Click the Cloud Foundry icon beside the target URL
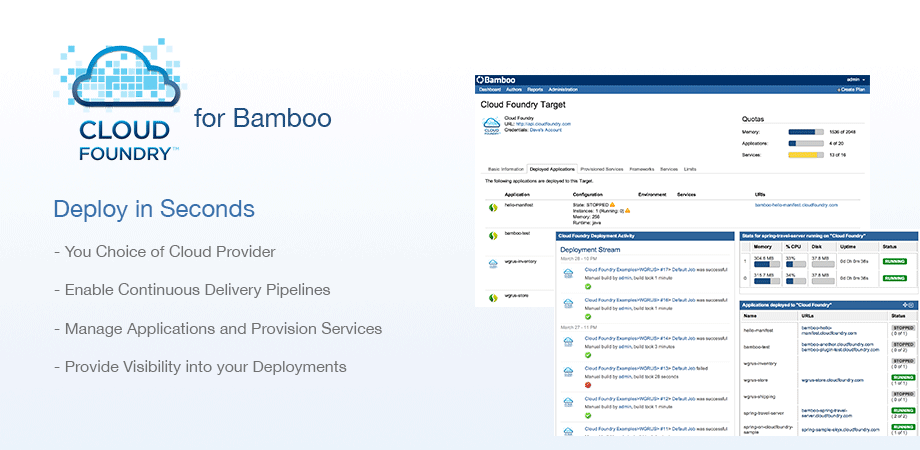This screenshot has height=450, width=920. 491,126
